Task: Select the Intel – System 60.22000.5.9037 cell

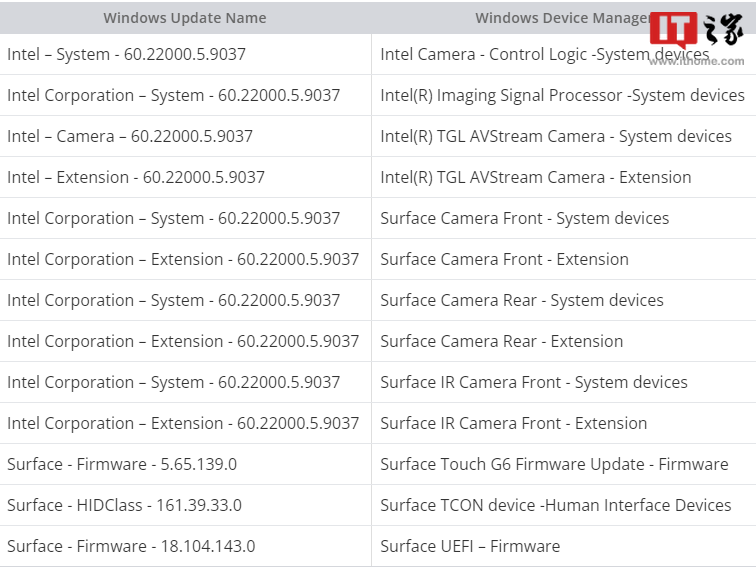Action: click(x=127, y=54)
